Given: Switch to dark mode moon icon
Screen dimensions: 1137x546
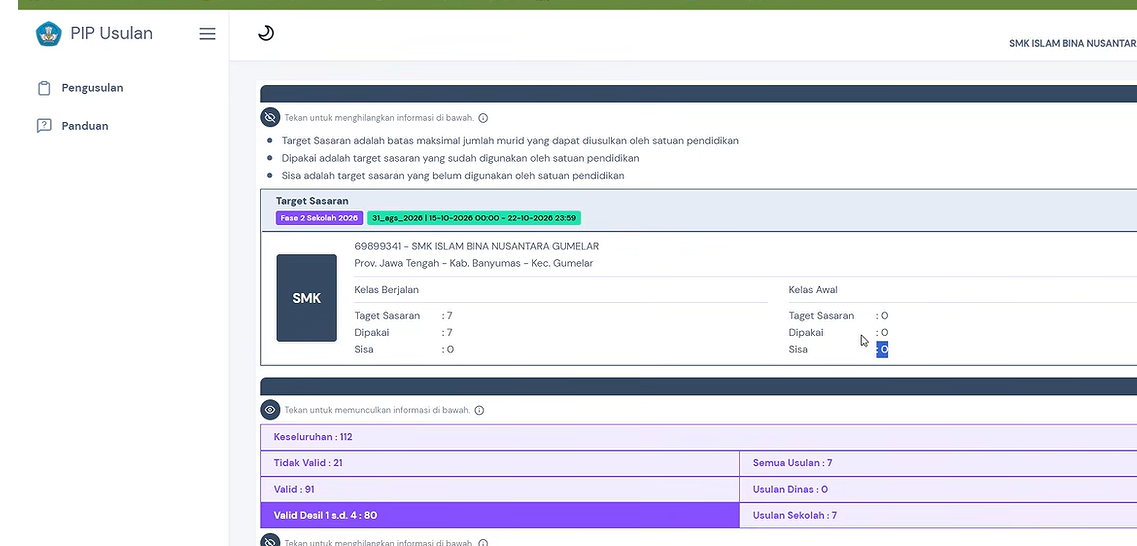Looking at the screenshot, I should tap(266, 33).
